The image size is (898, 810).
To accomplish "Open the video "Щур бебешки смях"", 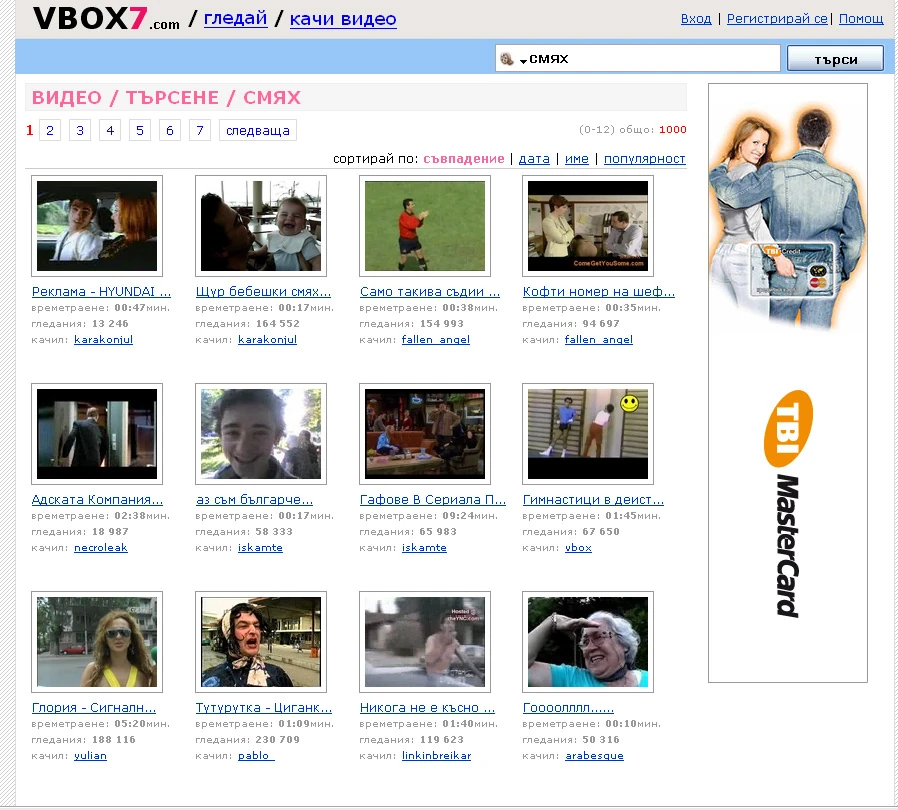I will click(x=262, y=291).
